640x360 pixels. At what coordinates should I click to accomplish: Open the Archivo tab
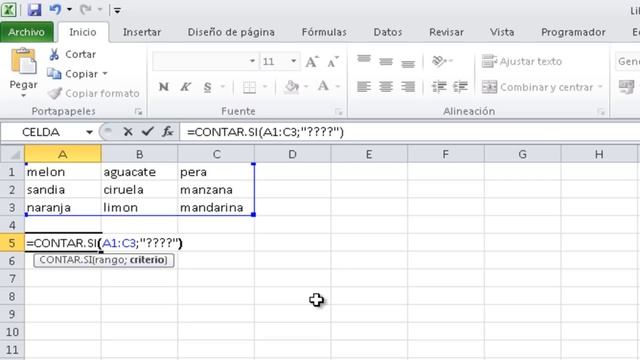pos(27,32)
